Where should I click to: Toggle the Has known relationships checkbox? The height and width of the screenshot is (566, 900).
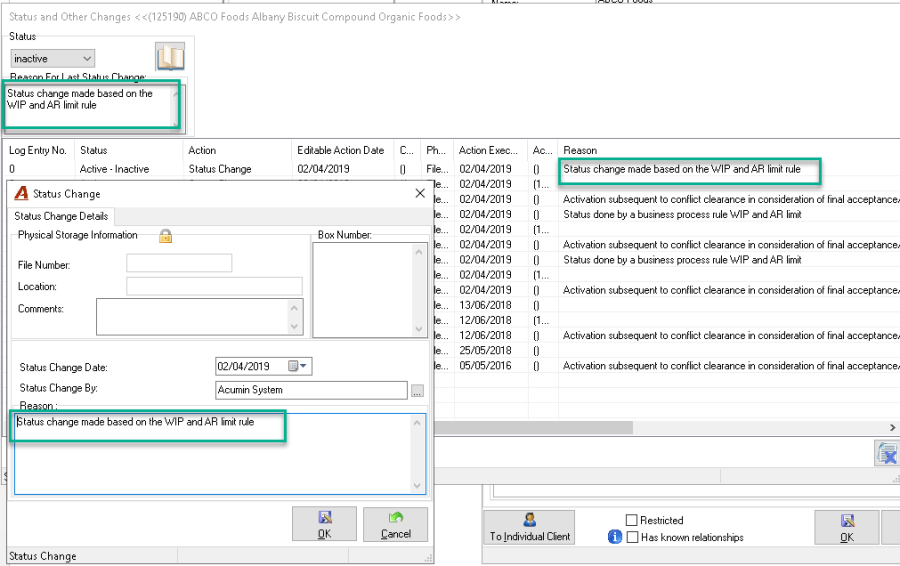coord(633,537)
